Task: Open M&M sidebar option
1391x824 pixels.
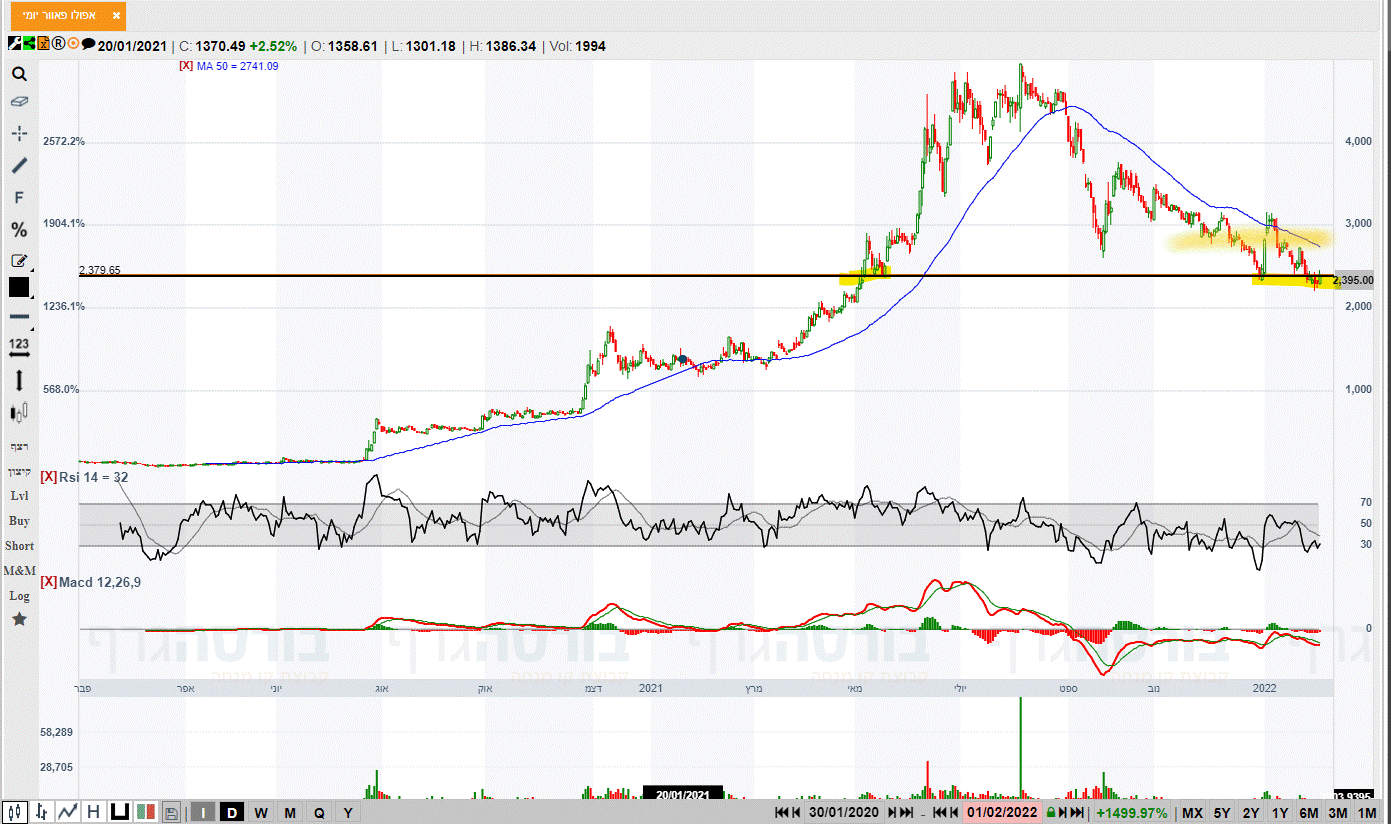Action: [19, 571]
